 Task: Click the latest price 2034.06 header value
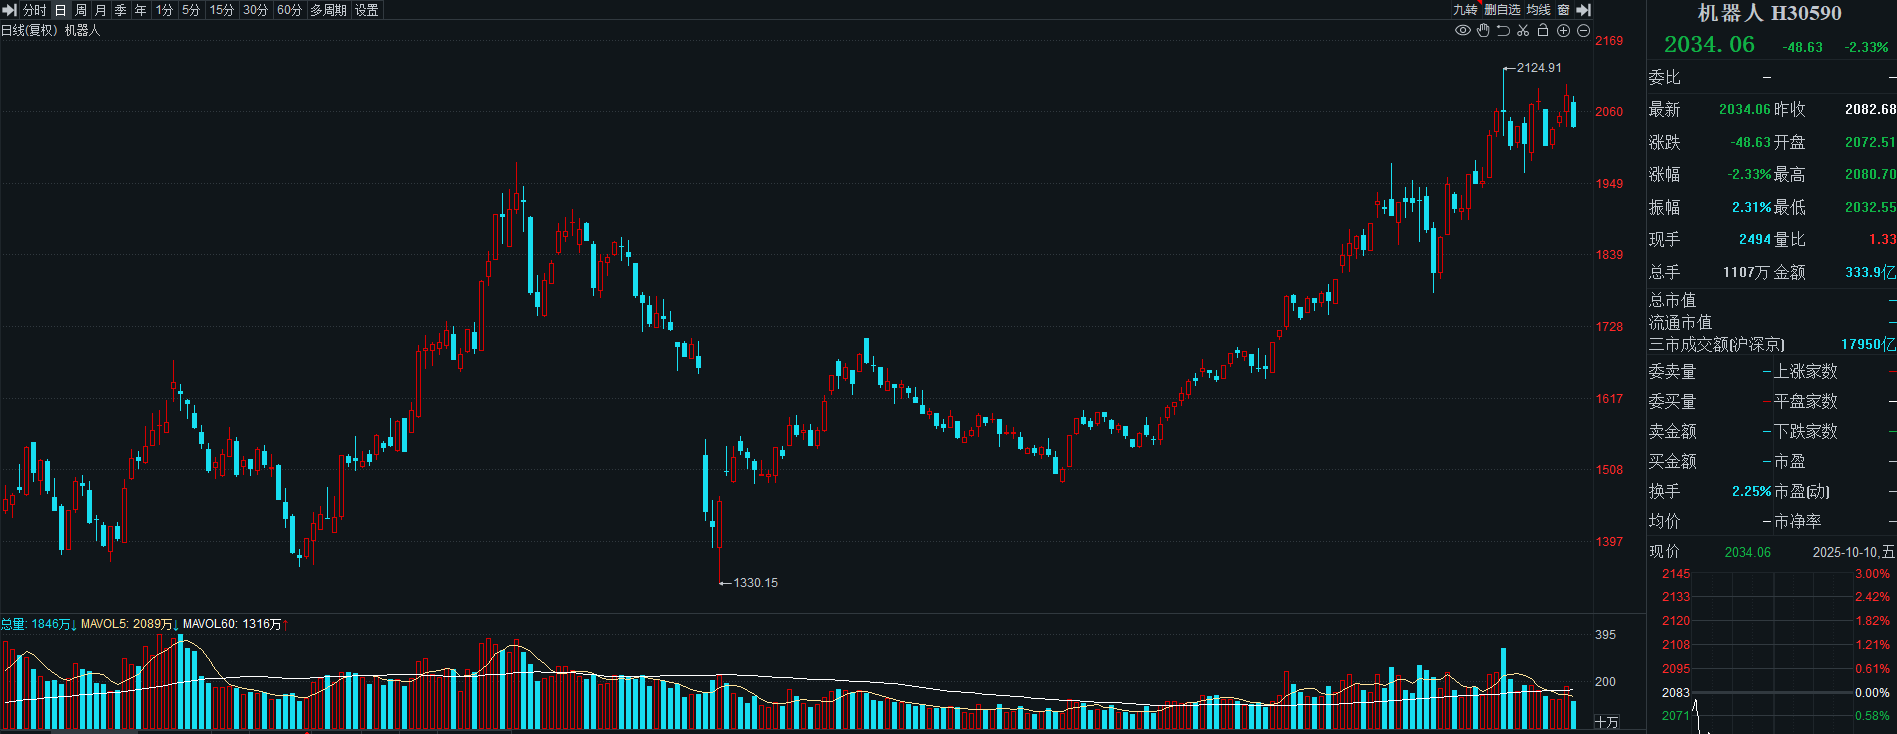(x=1709, y=44)
